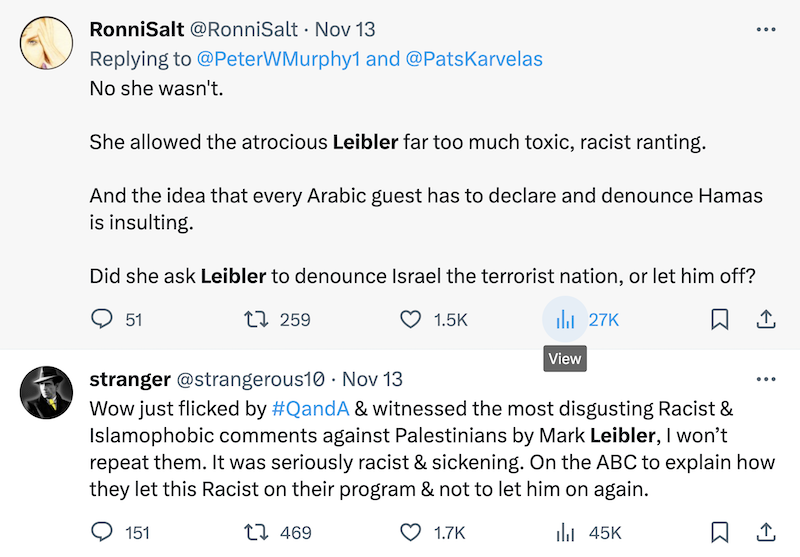View analytics for stranger's tweet

click(x=565, y=533)
